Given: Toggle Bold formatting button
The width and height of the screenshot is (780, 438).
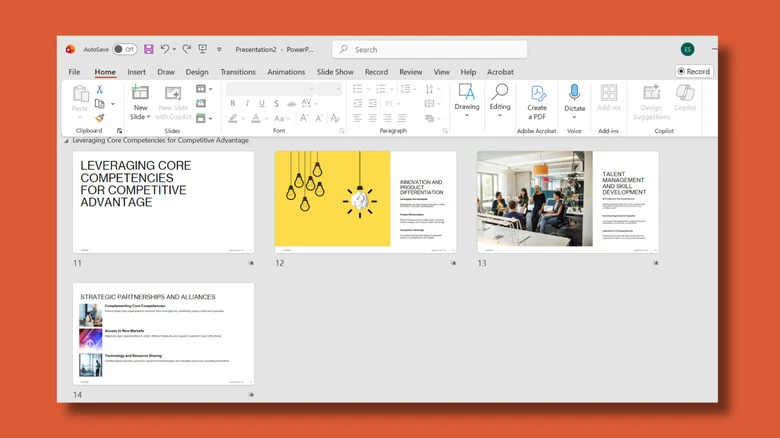Looking at the screenshot, I should 232,104.
